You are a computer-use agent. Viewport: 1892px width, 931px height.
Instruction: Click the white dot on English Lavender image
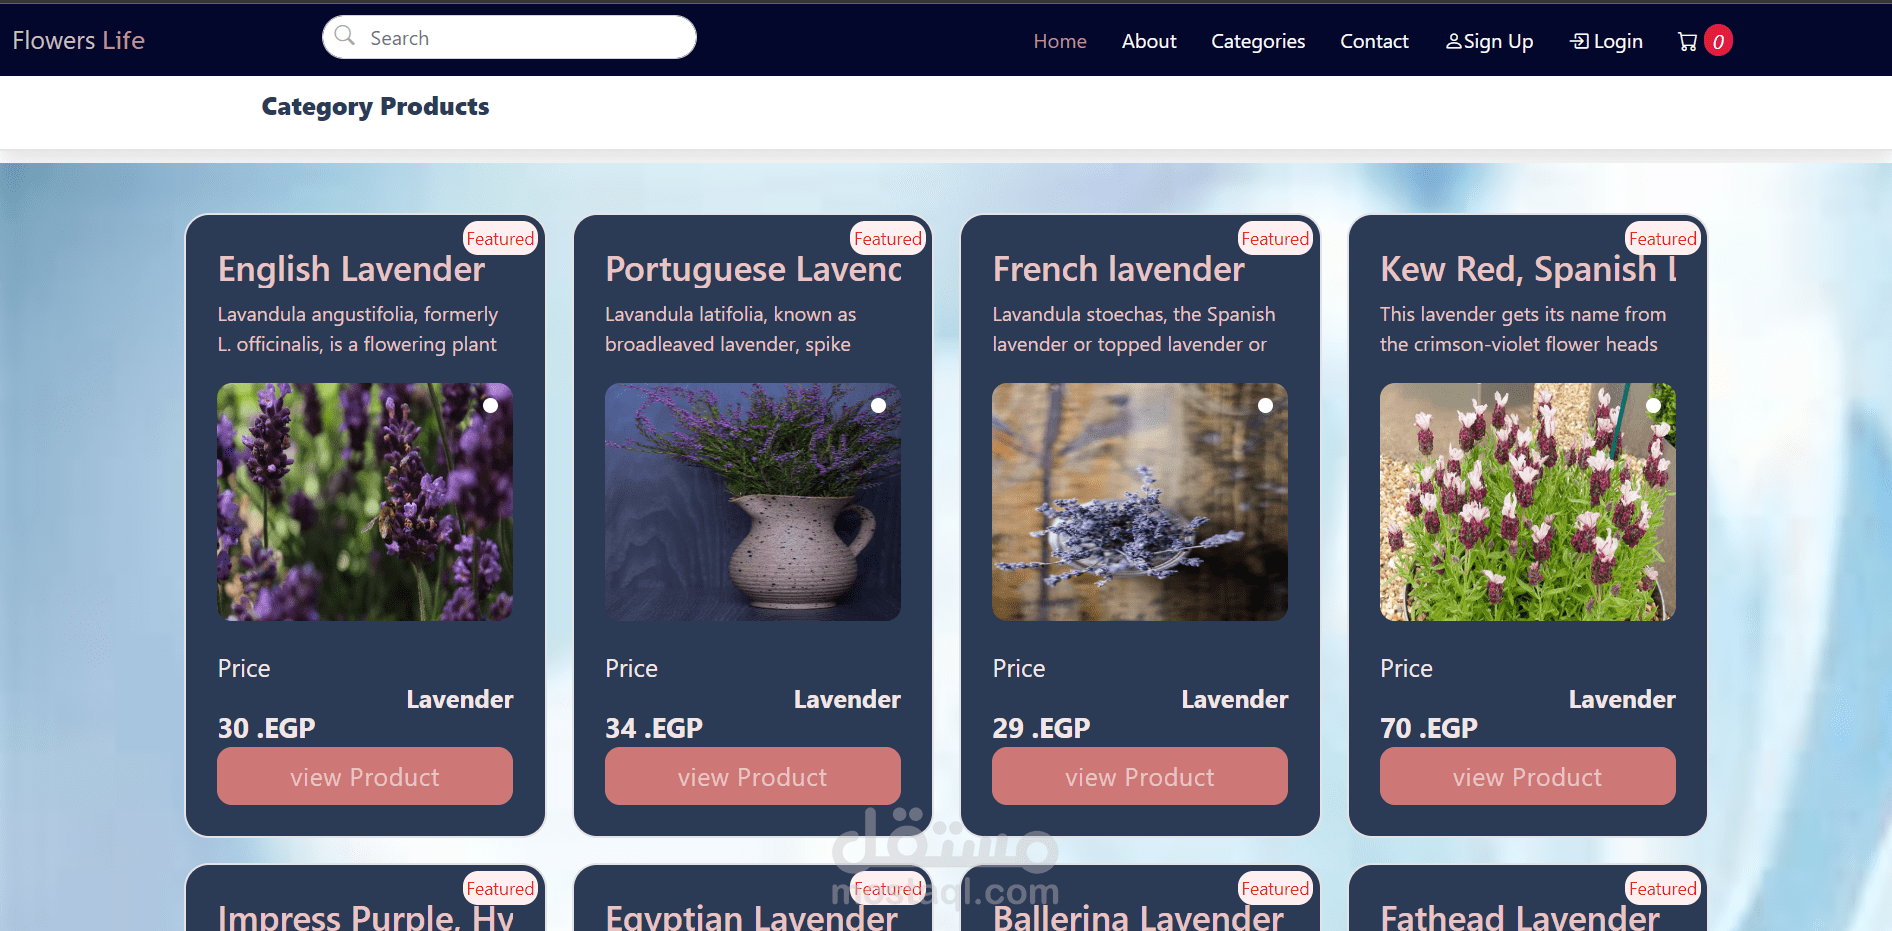[490, 405]
